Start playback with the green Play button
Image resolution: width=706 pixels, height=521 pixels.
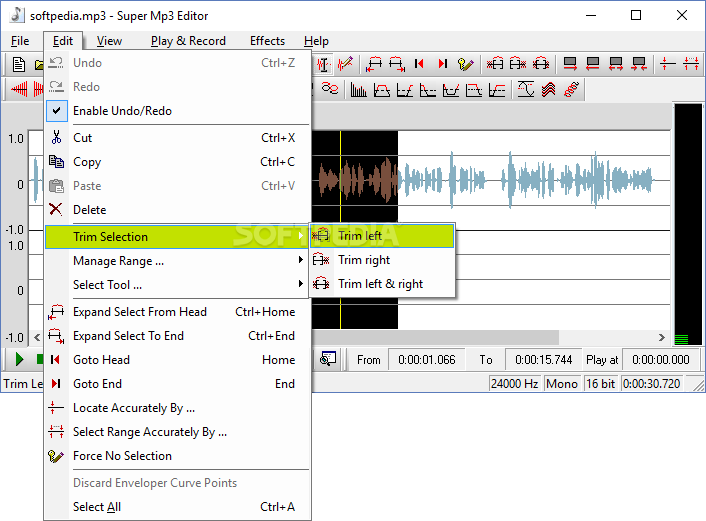click(19, 359)
